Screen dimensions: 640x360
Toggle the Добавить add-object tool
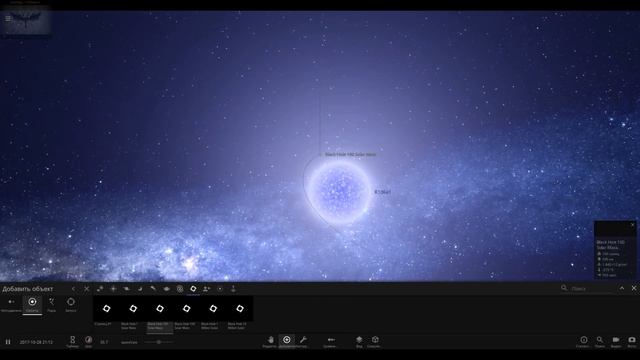(287, 341)
